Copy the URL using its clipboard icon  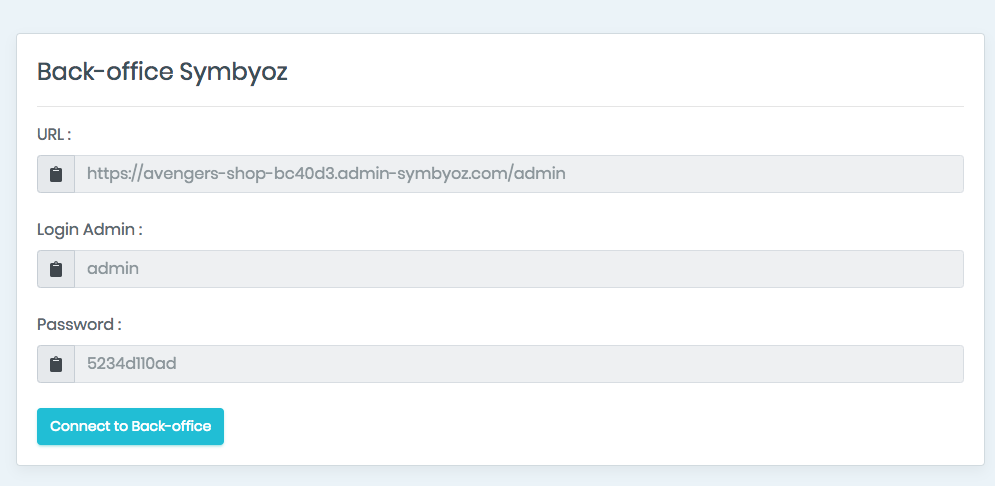click(x=56, y=174)
